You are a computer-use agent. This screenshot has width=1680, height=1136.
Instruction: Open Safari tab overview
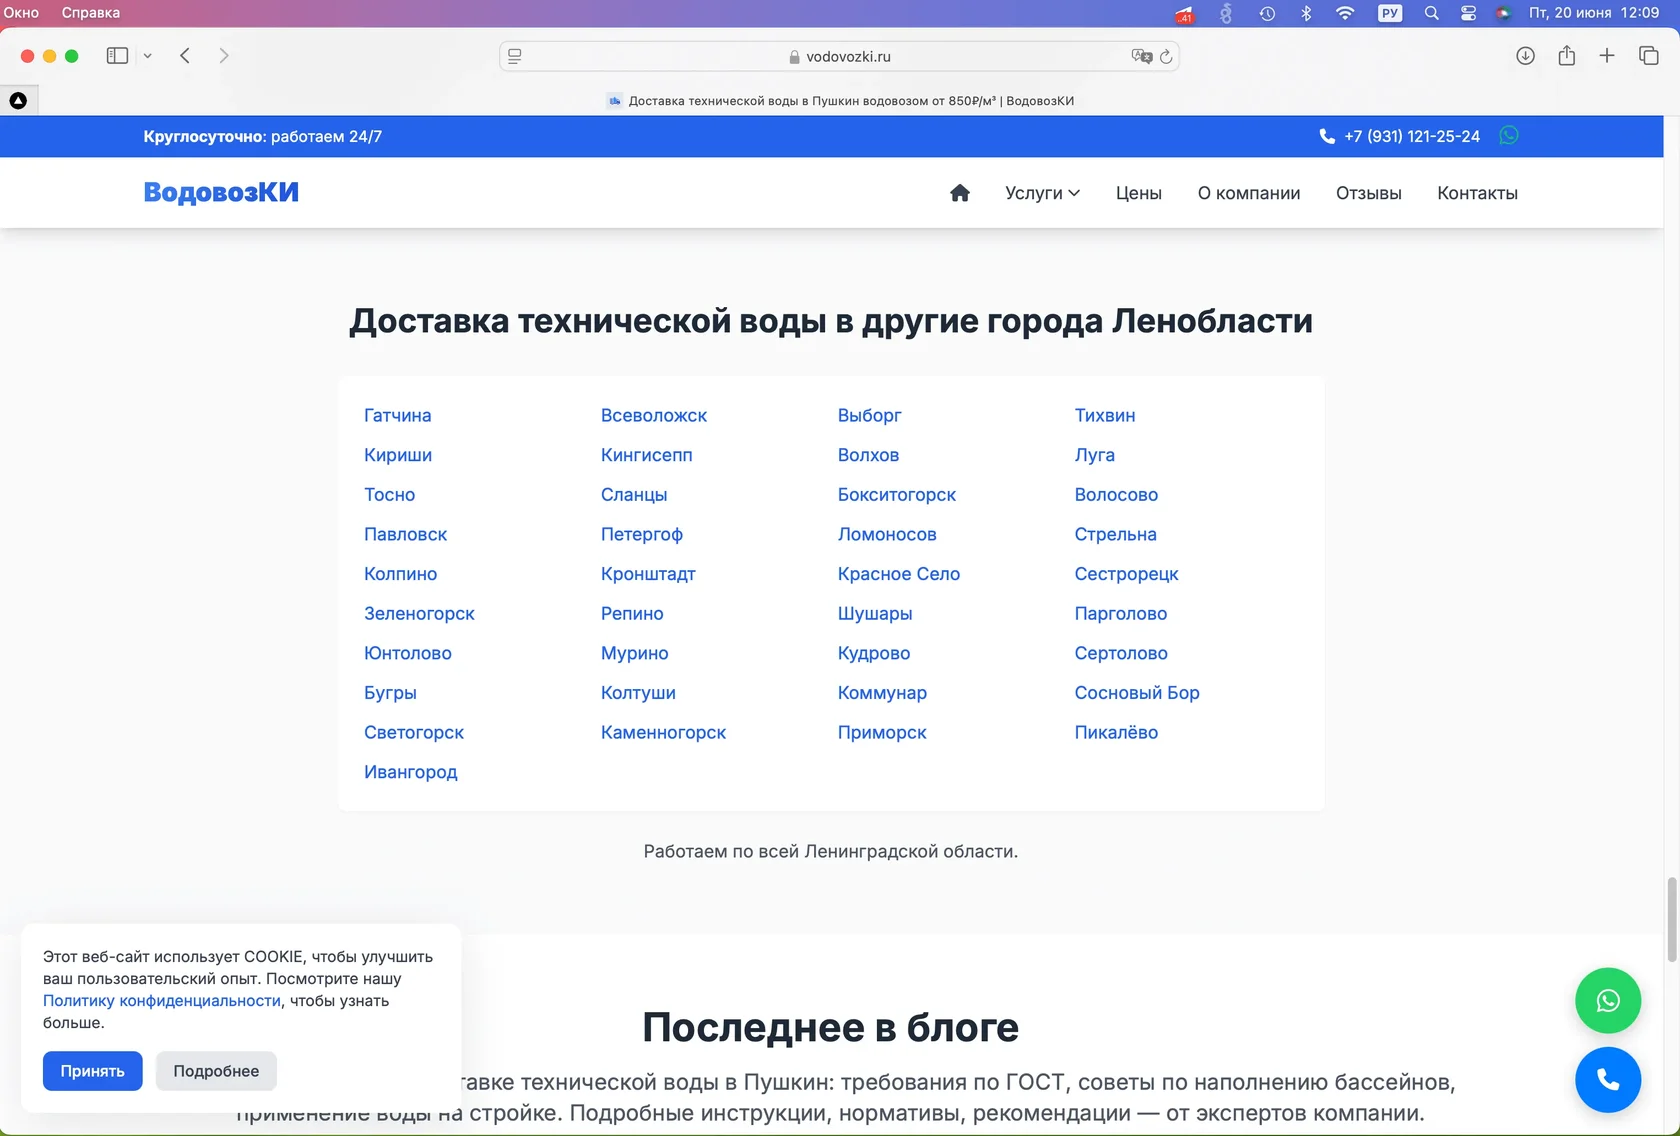pos(1646,56)
